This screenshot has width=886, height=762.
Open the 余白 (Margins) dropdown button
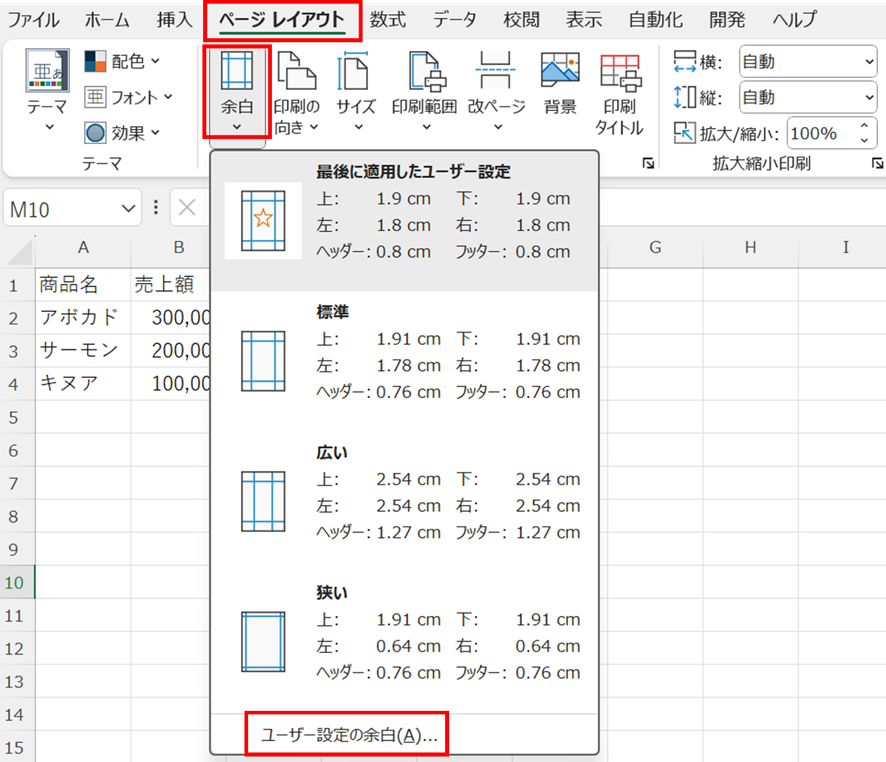(x=236, y=91)
